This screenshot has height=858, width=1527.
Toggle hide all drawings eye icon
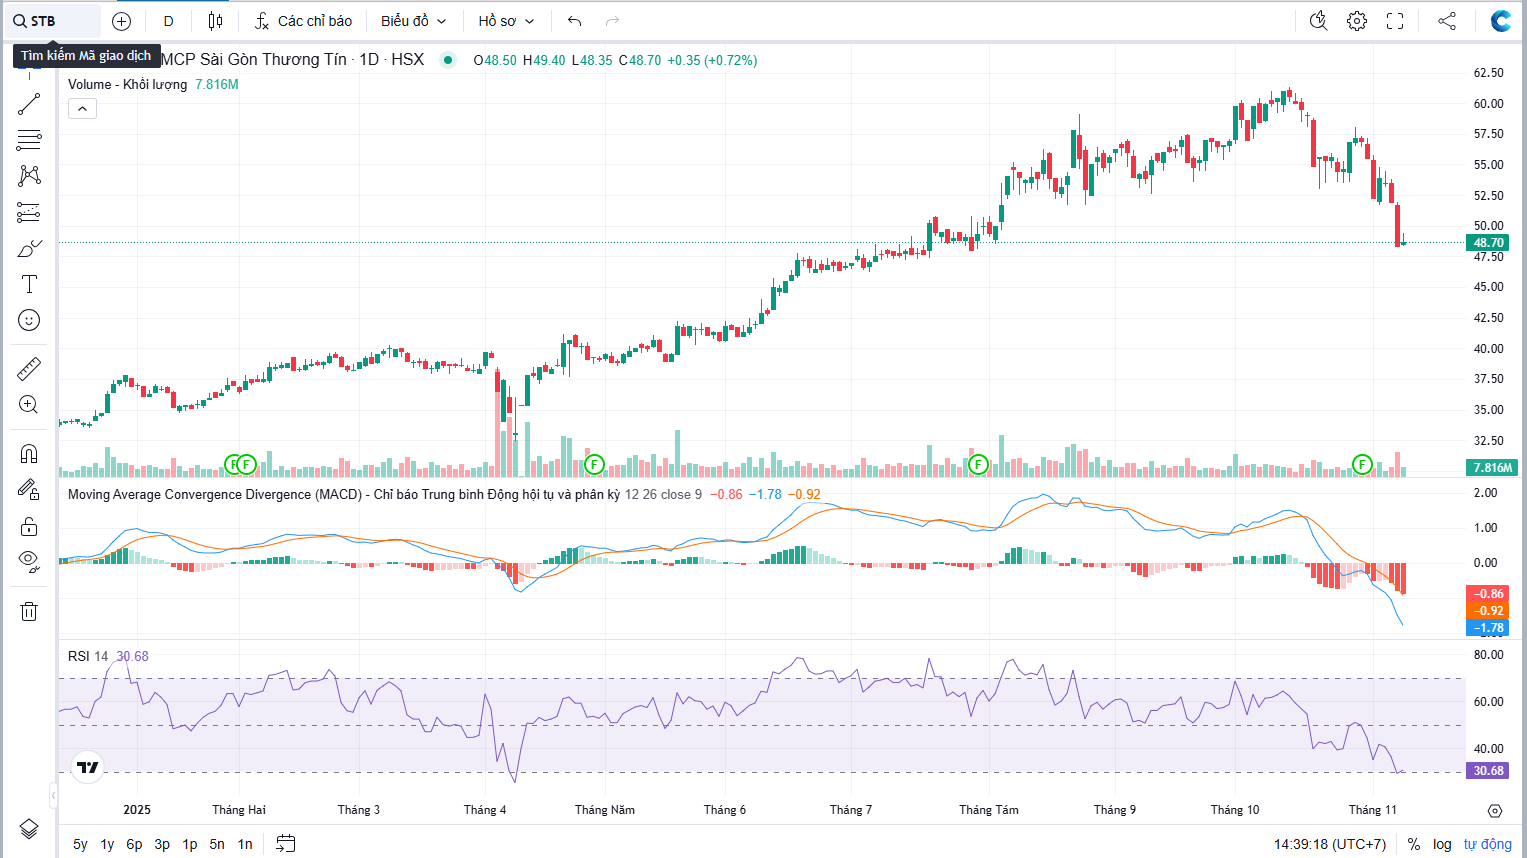pos(29,560)
